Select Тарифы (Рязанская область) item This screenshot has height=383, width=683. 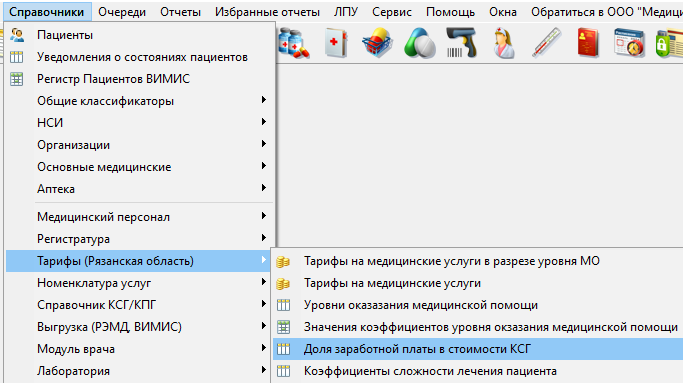click(139, 261)
